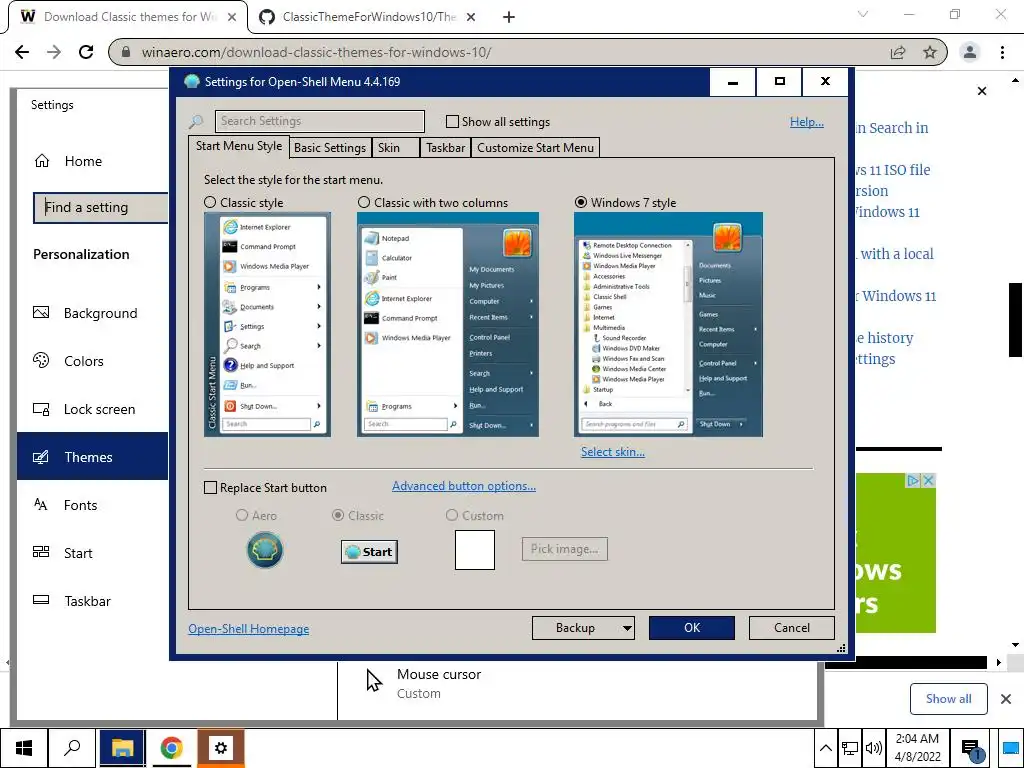Click the custom start button image box

(475, 550)
